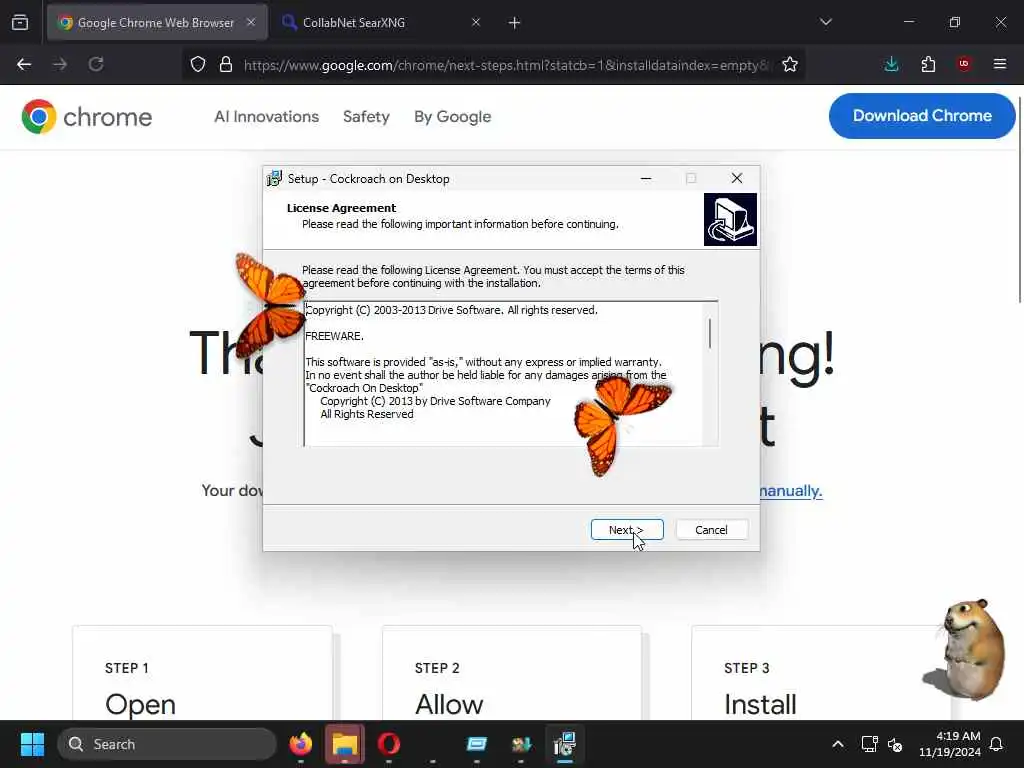Close the Google Chrome Web Browser tab

pyautogui.click(x=251, y=22)
